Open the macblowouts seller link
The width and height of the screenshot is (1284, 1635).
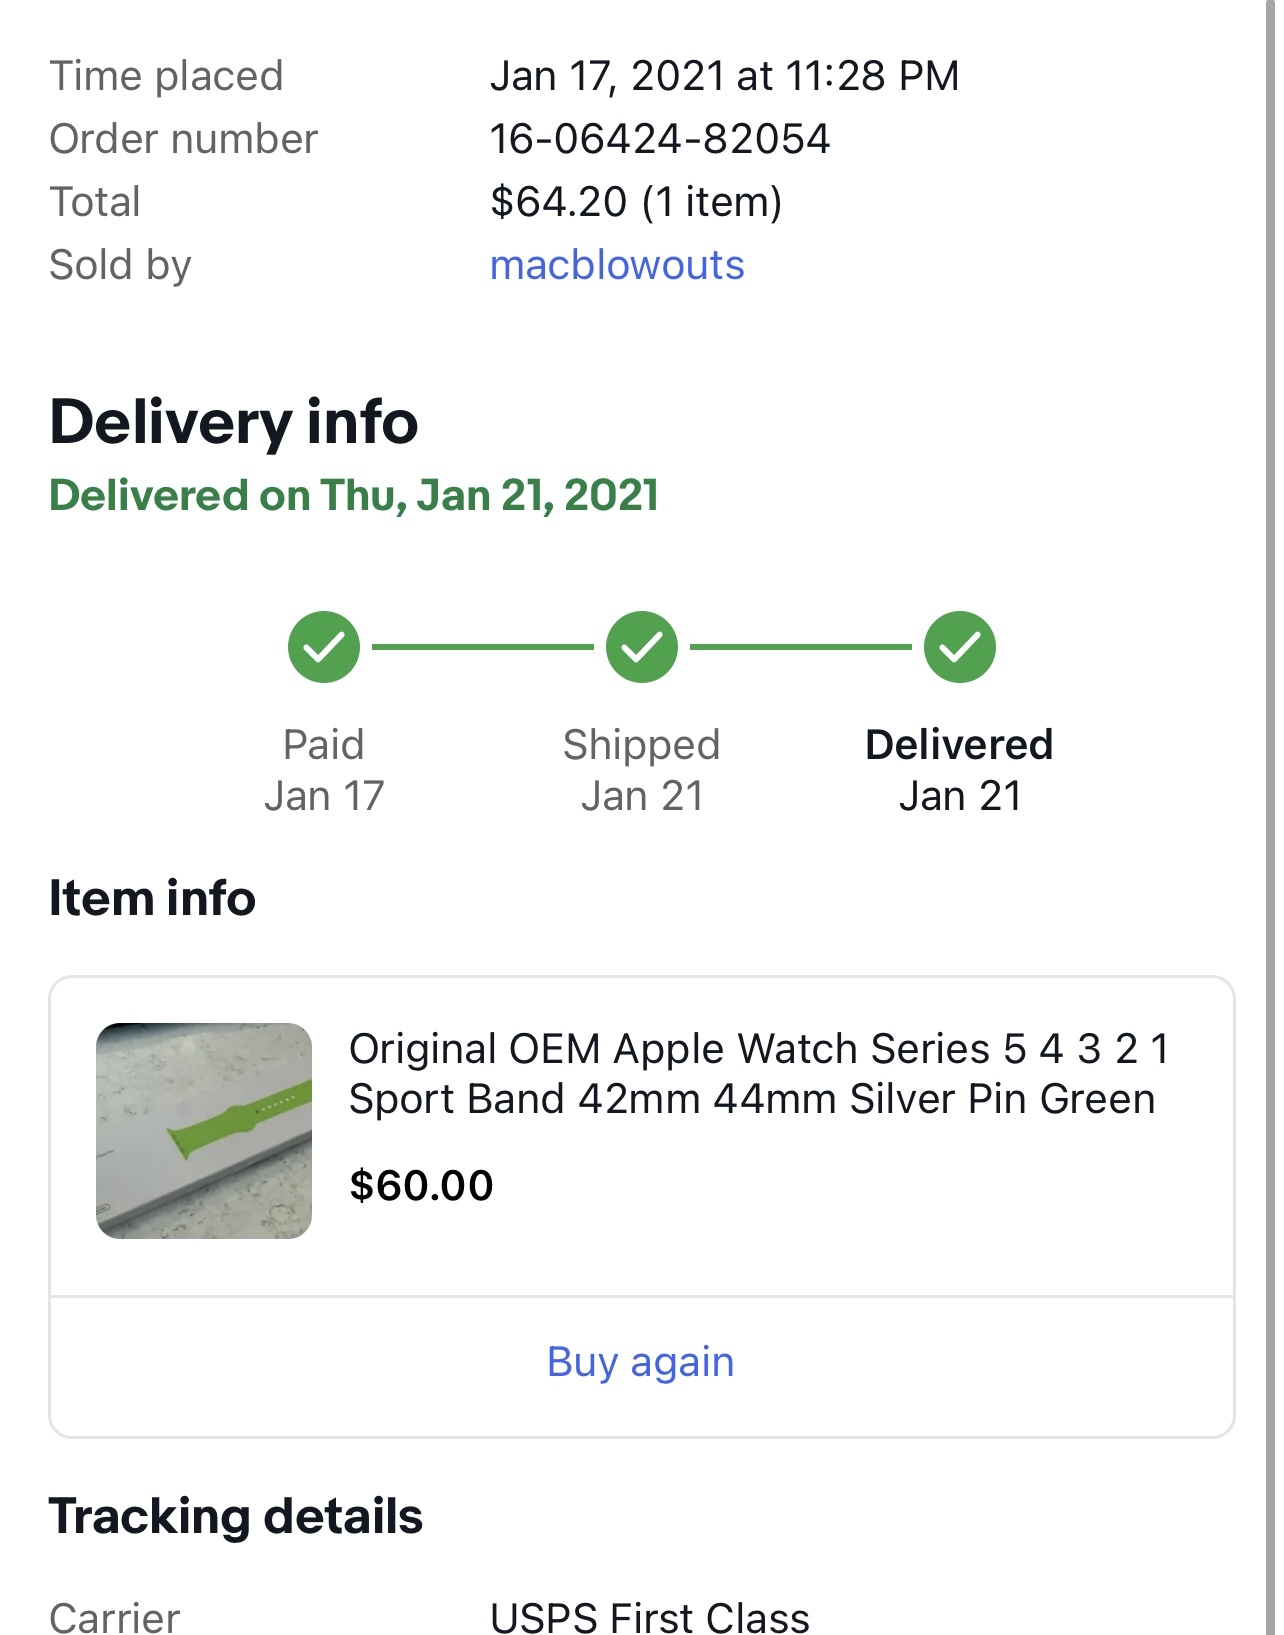point(617,265)
